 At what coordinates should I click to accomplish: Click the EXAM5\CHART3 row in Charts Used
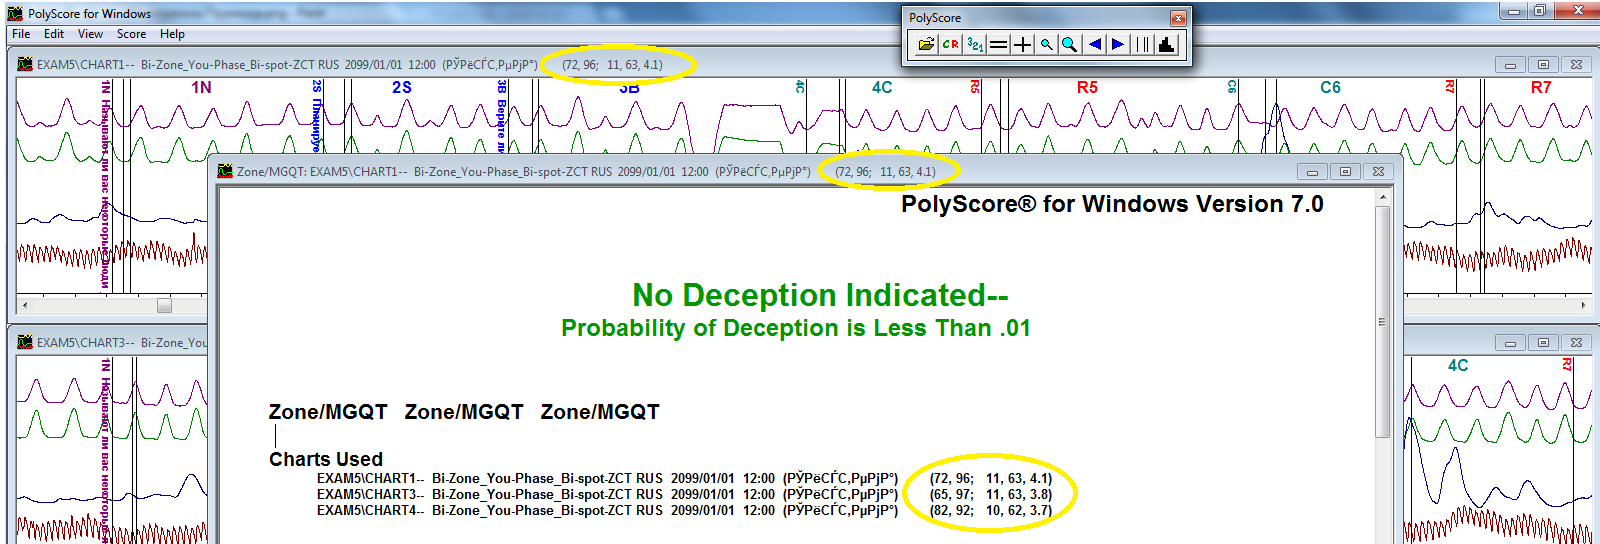click(x=684, y=494)
